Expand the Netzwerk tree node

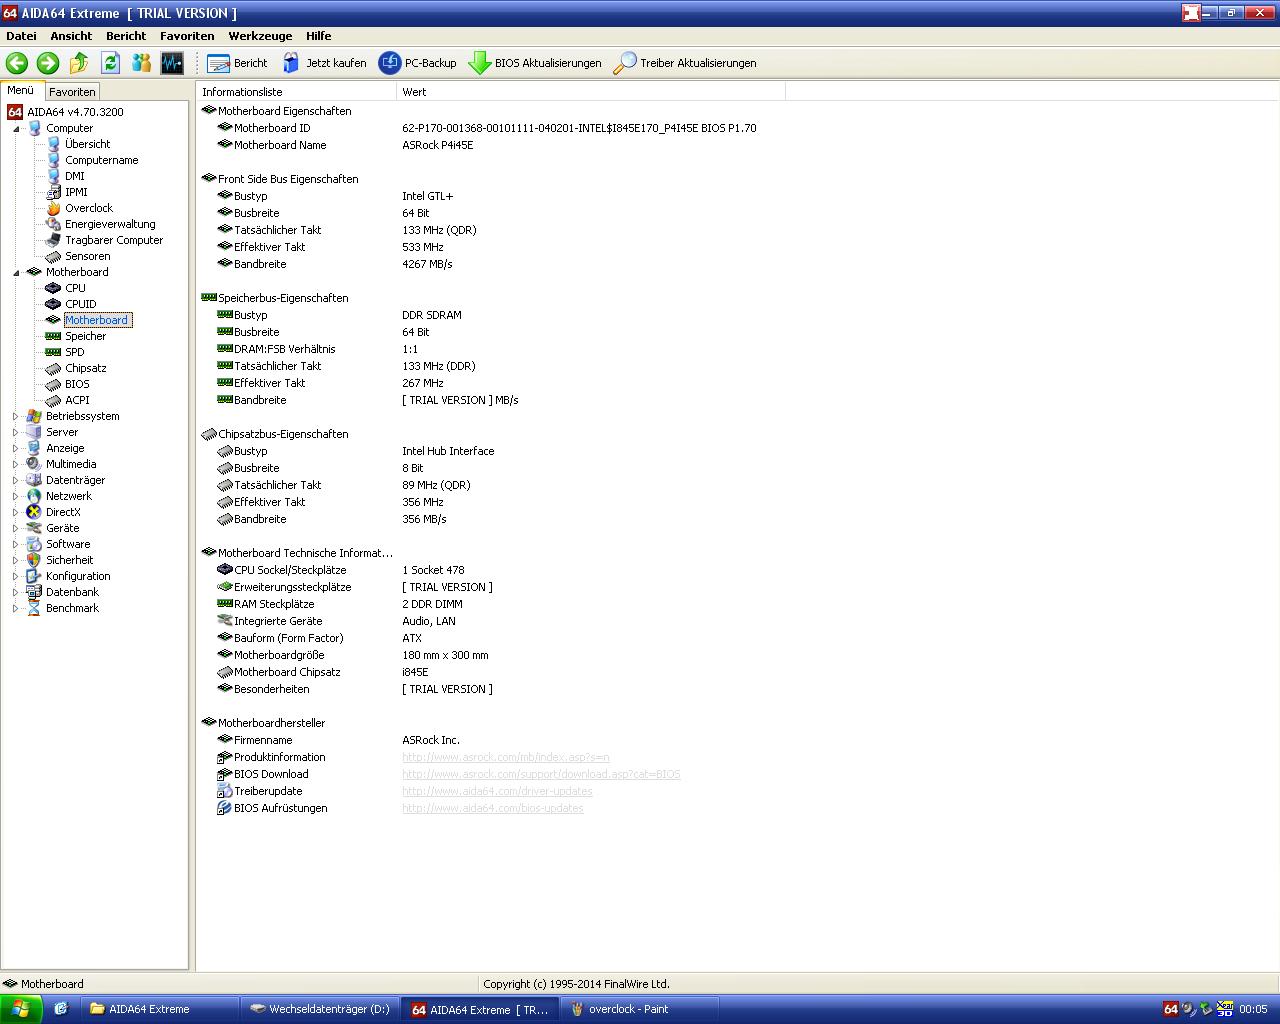pos(16,496)
